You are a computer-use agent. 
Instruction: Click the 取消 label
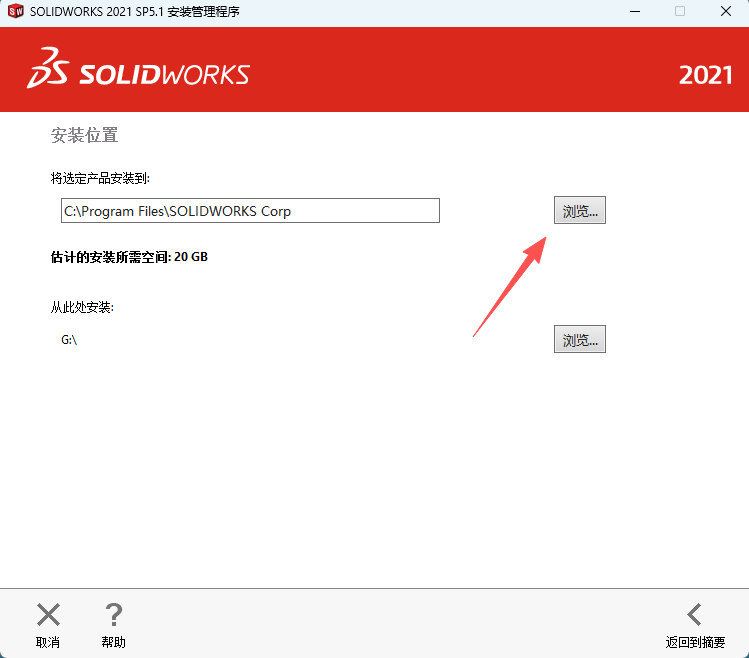click(48, 642)
